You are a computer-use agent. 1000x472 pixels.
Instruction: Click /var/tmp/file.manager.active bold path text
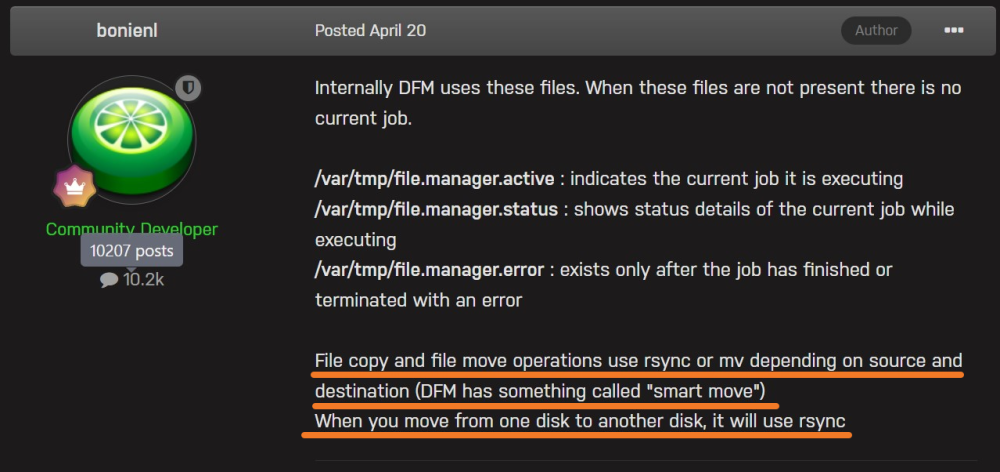point(434,179)
